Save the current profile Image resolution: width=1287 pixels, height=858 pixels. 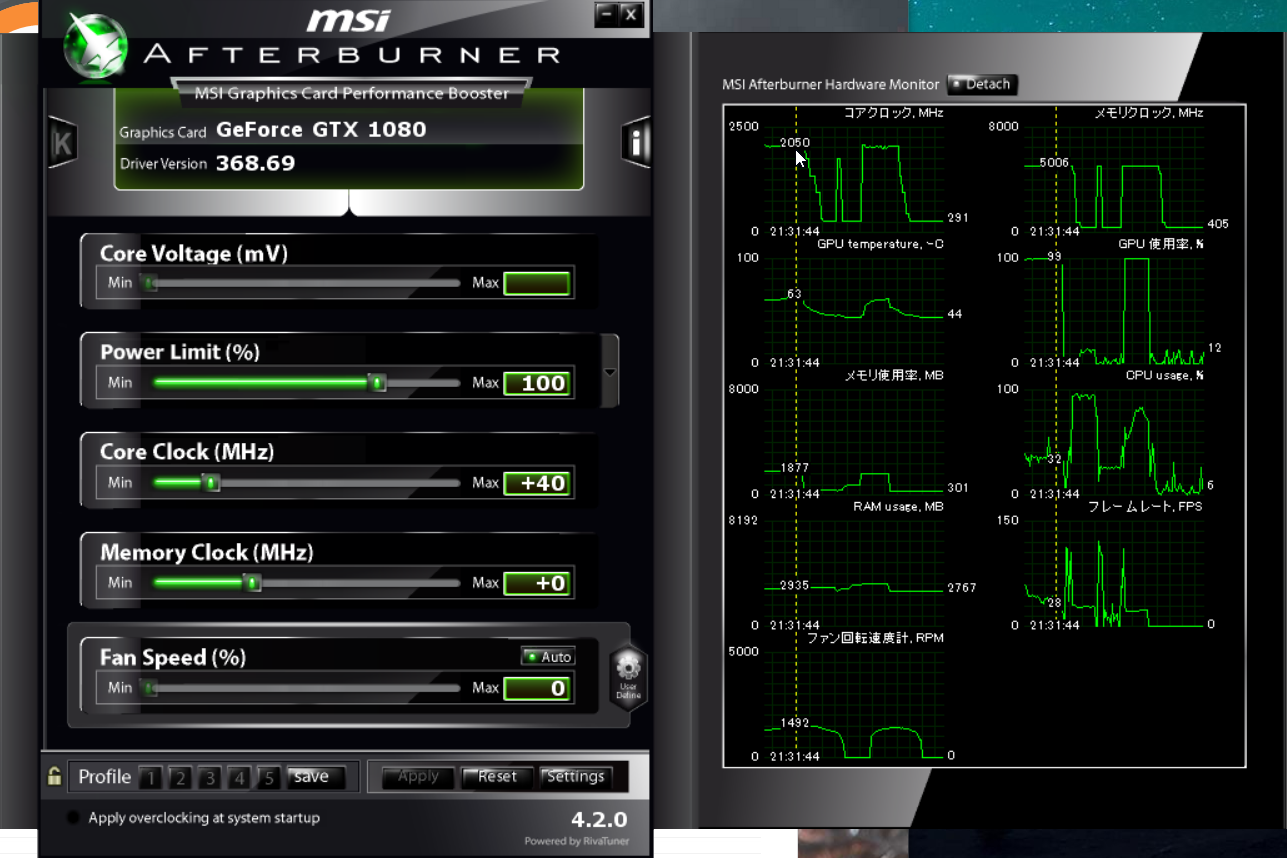(316, 777)
